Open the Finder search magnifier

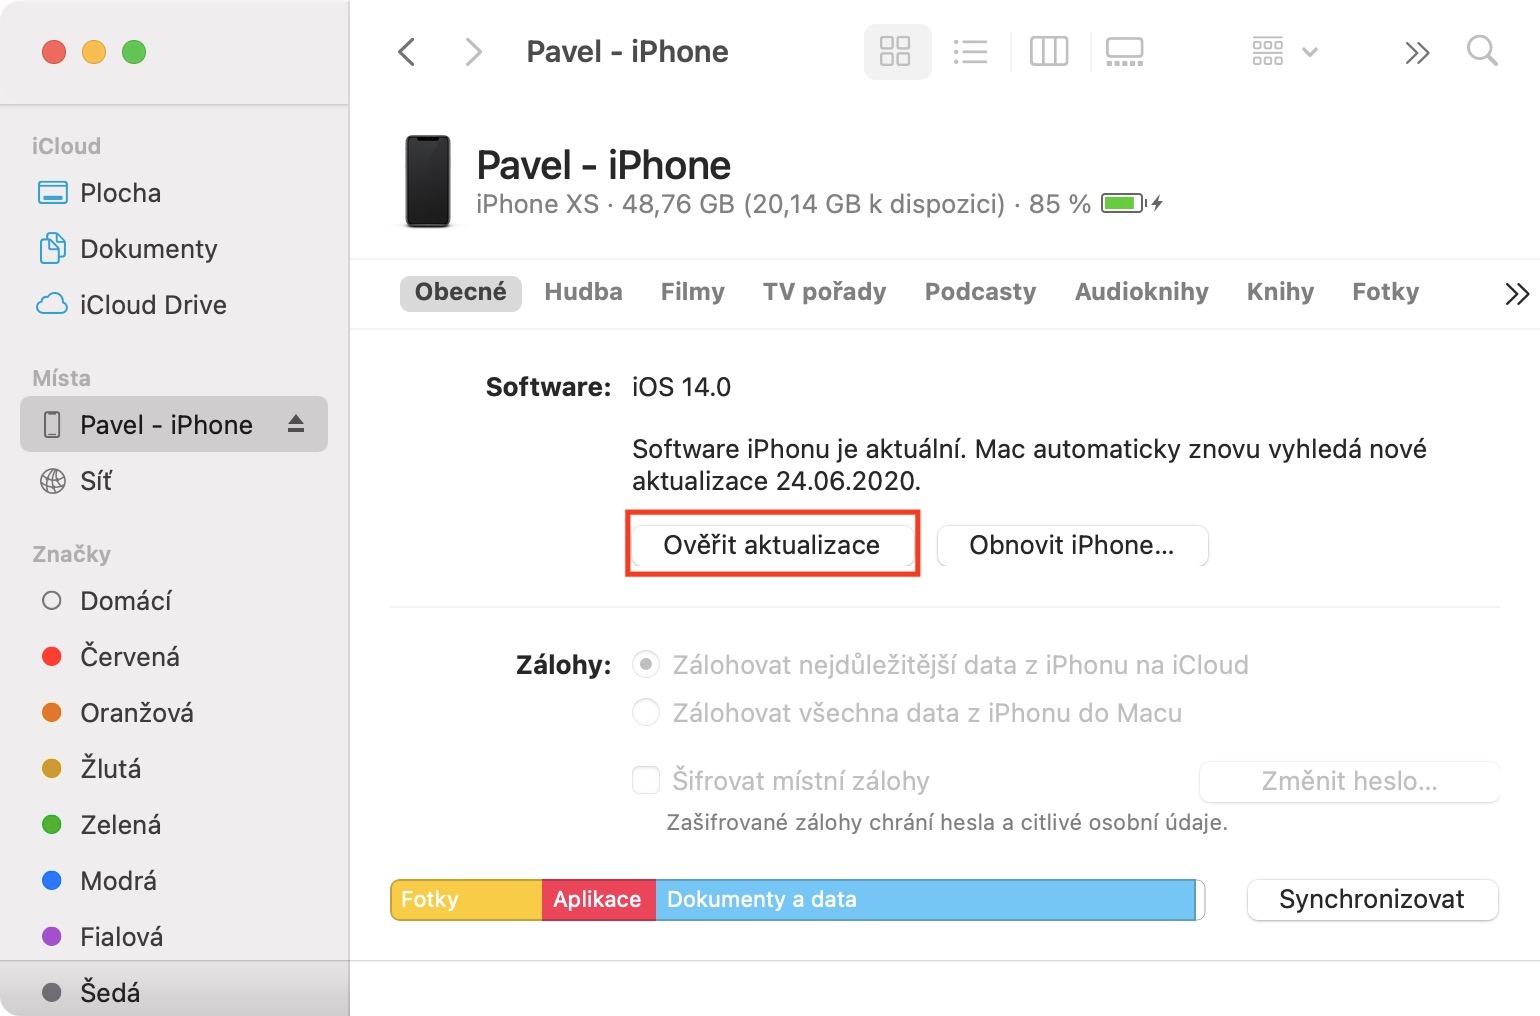(x=1481, y=51)
